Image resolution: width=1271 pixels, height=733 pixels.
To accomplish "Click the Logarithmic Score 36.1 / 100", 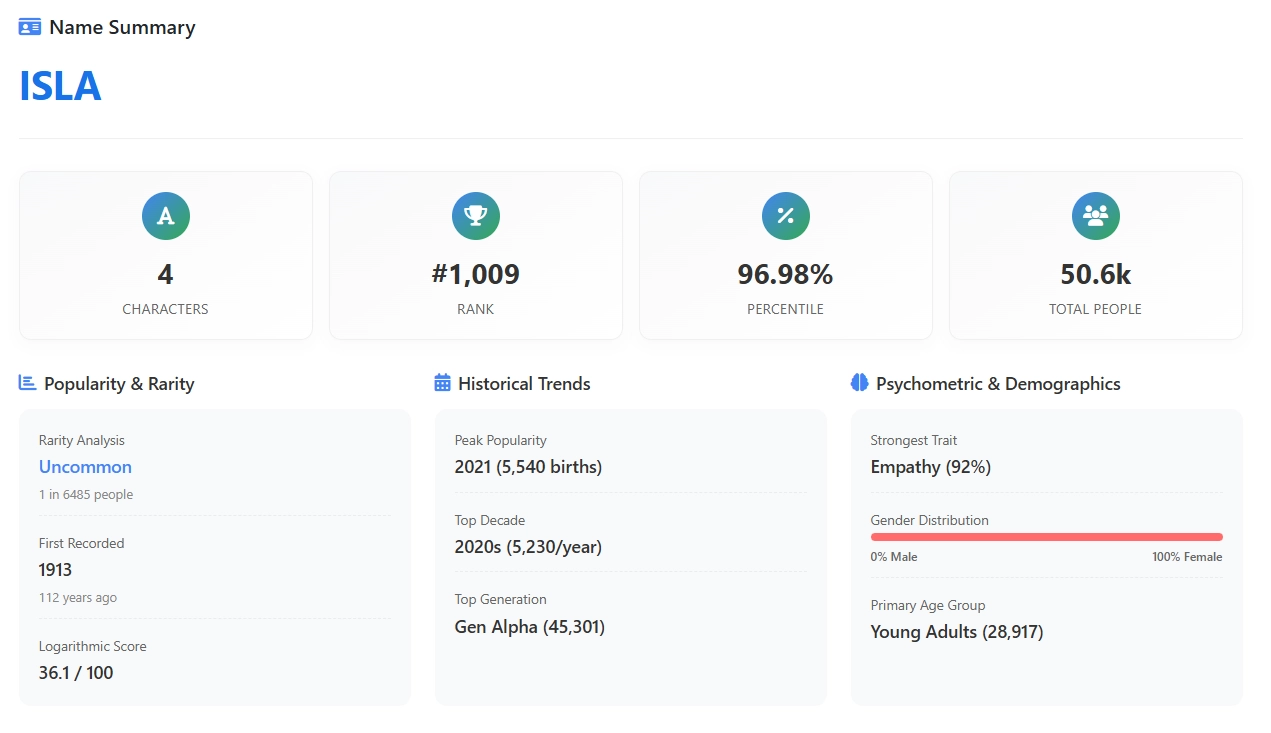I will 76,673.
